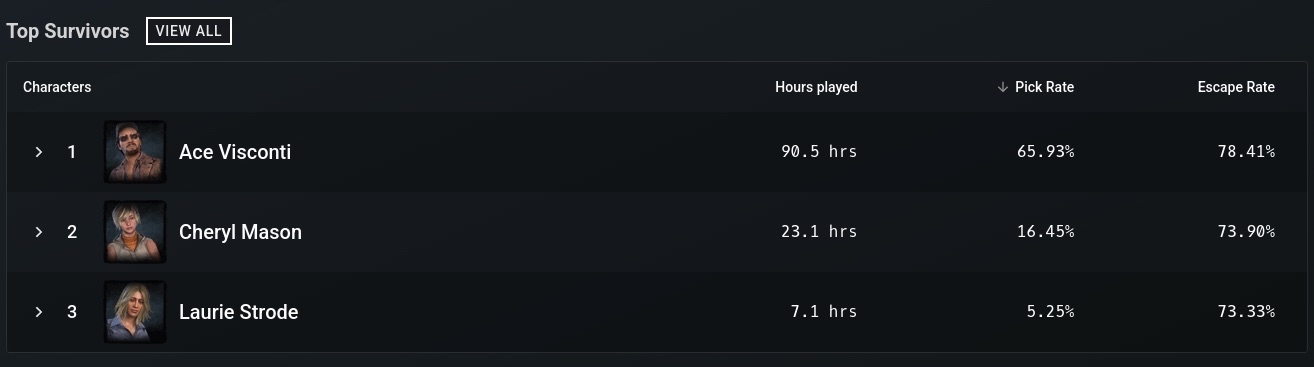Expand the Laurie Strode row chevron

coord(39,312)
